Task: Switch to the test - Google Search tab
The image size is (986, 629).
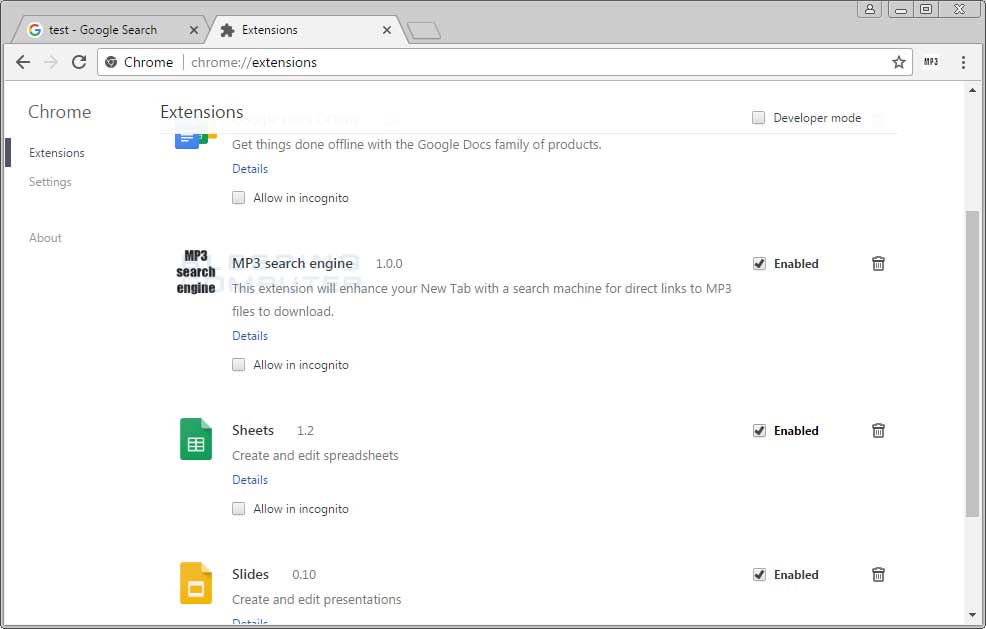Action: 112,30
